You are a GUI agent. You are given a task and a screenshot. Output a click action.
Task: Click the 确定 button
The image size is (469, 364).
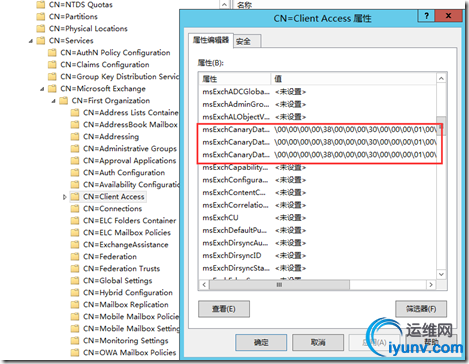(x=261, y=343)
